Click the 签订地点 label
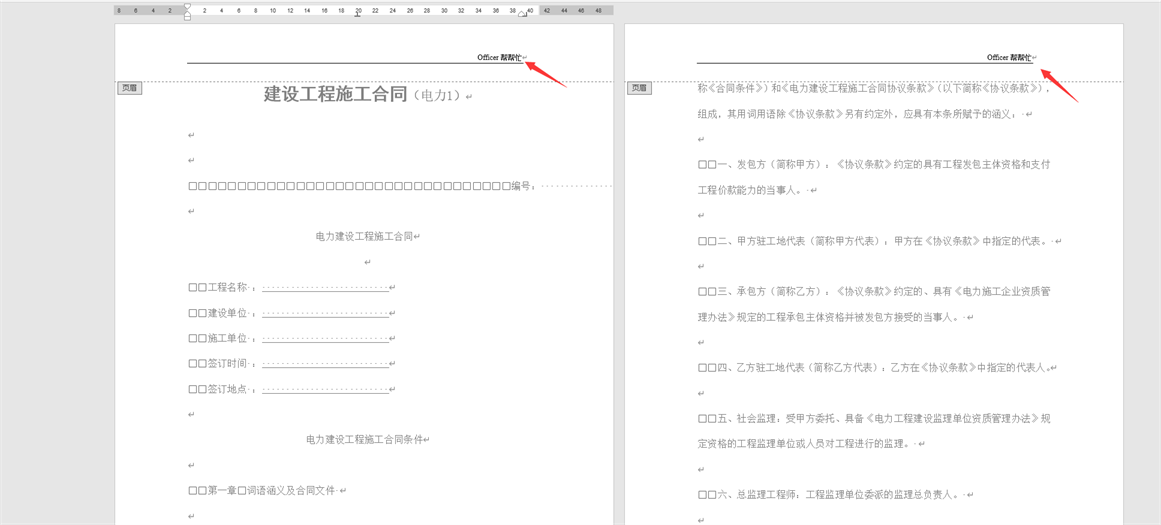Viewport: 1161px width, 525px height. point(227,389)
